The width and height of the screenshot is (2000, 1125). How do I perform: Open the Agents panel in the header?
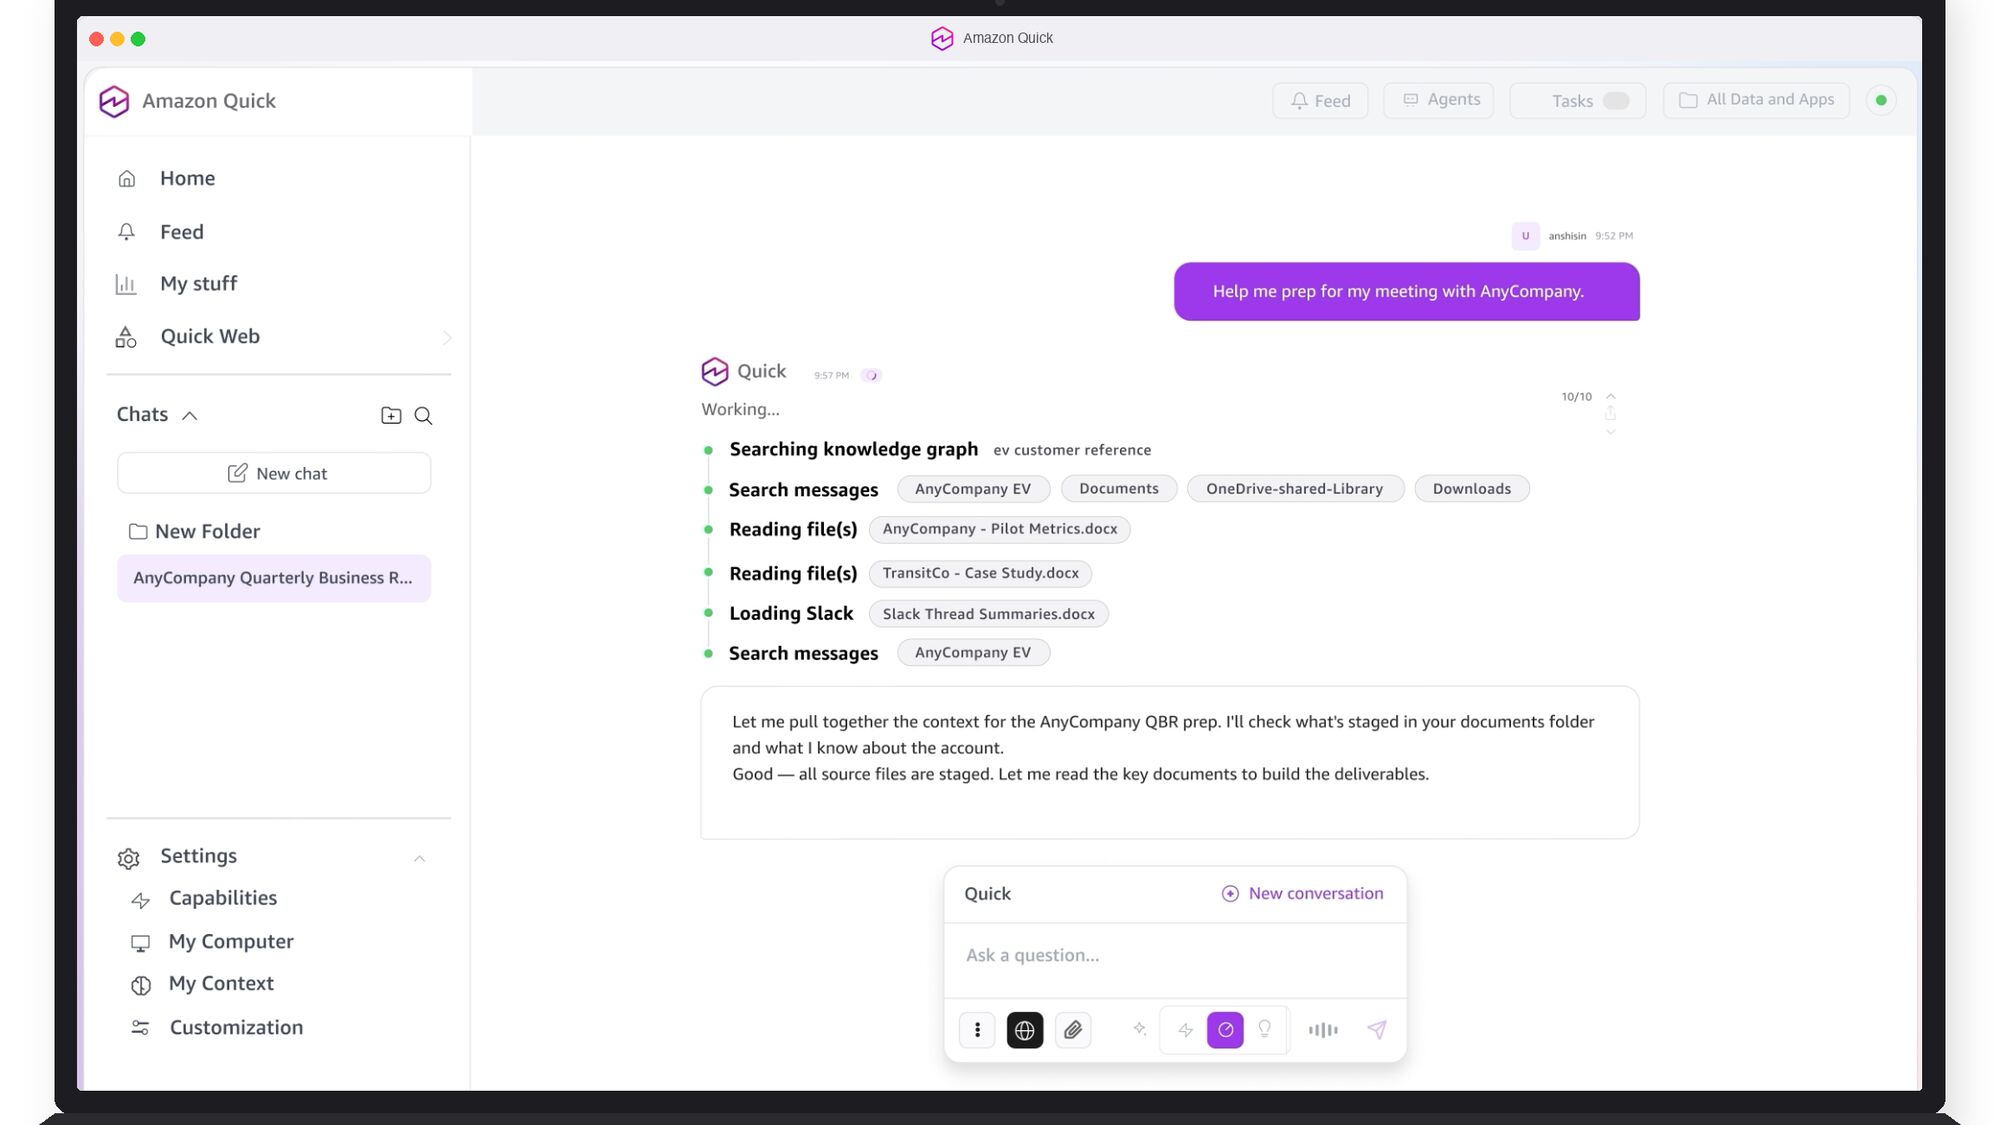(1438, 99)
